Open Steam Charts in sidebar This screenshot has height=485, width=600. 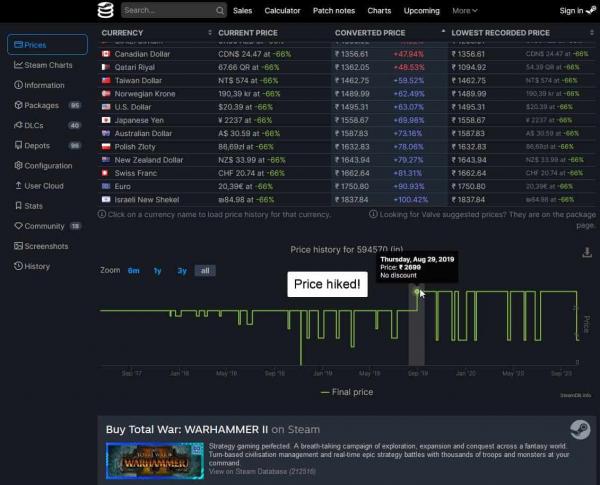(x=48, y=65)
